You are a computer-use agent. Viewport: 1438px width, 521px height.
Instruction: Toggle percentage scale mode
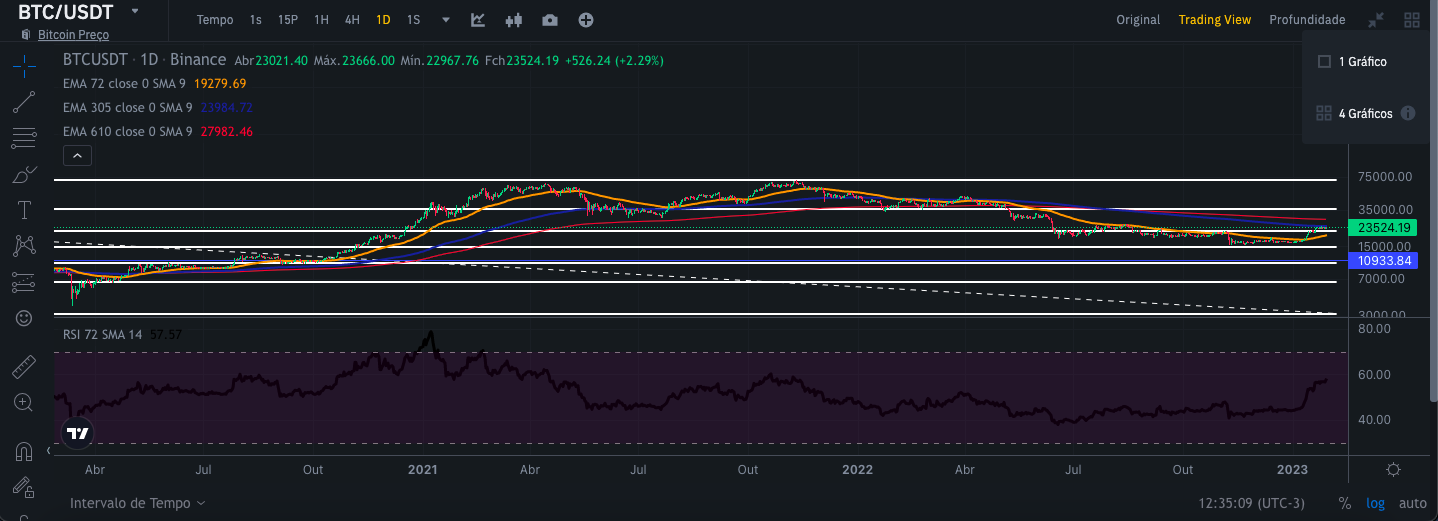(x=1345, y=503)
